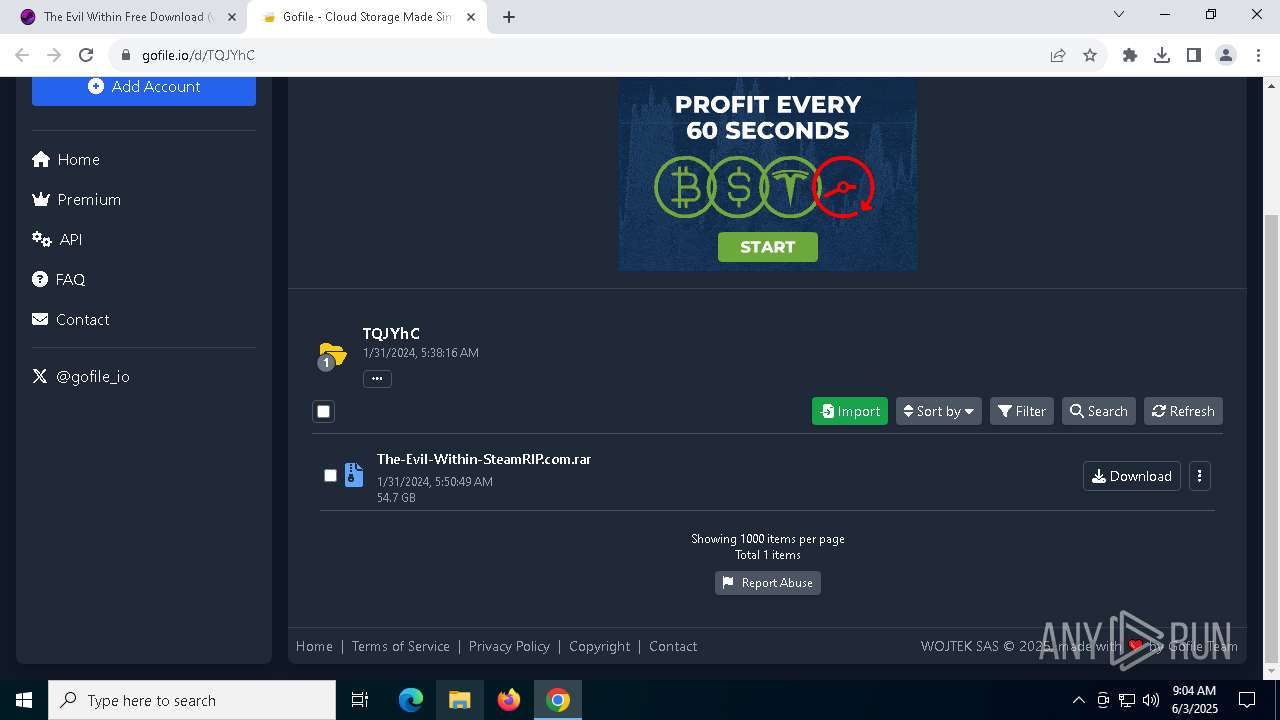Click the Home icon in the sidebar
The height and width of the screenshot is (720, 1280).
(41, 160)
